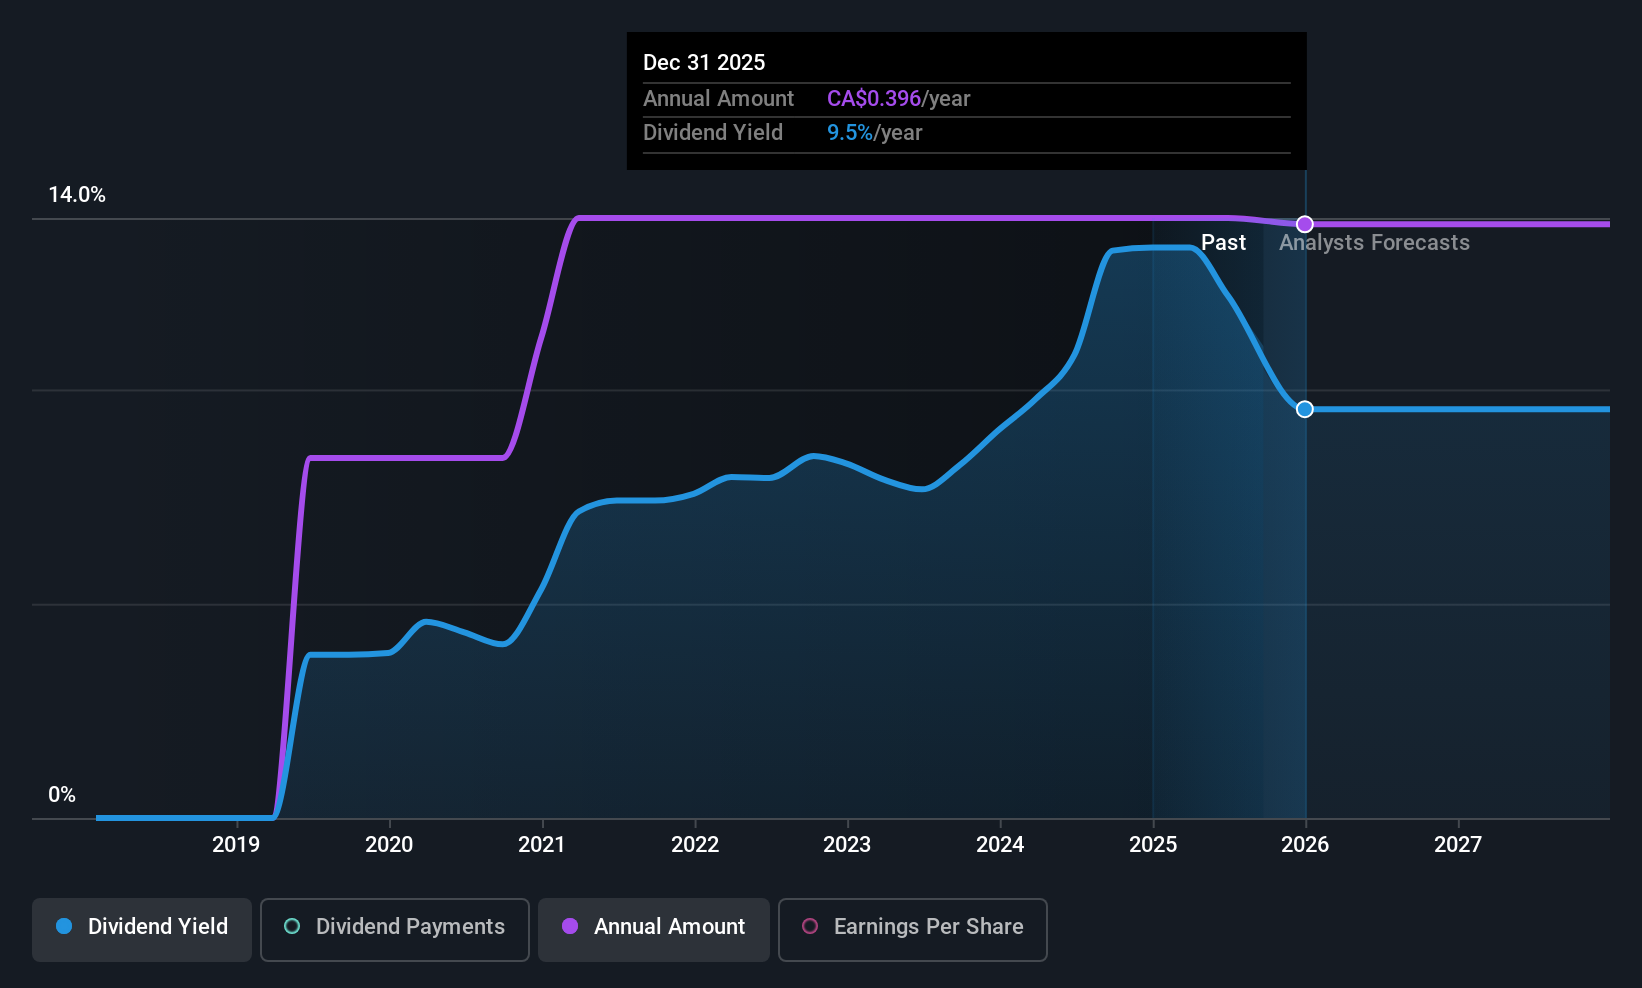Collapse the Annual Amount tooltip row
1642x988 pixels.
pyautogui.click(x=718, y=98)
